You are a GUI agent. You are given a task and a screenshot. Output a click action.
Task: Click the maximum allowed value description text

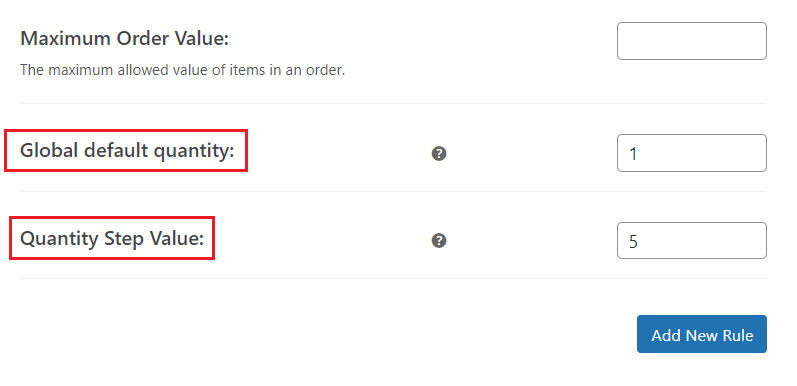(x=182, y=70)
